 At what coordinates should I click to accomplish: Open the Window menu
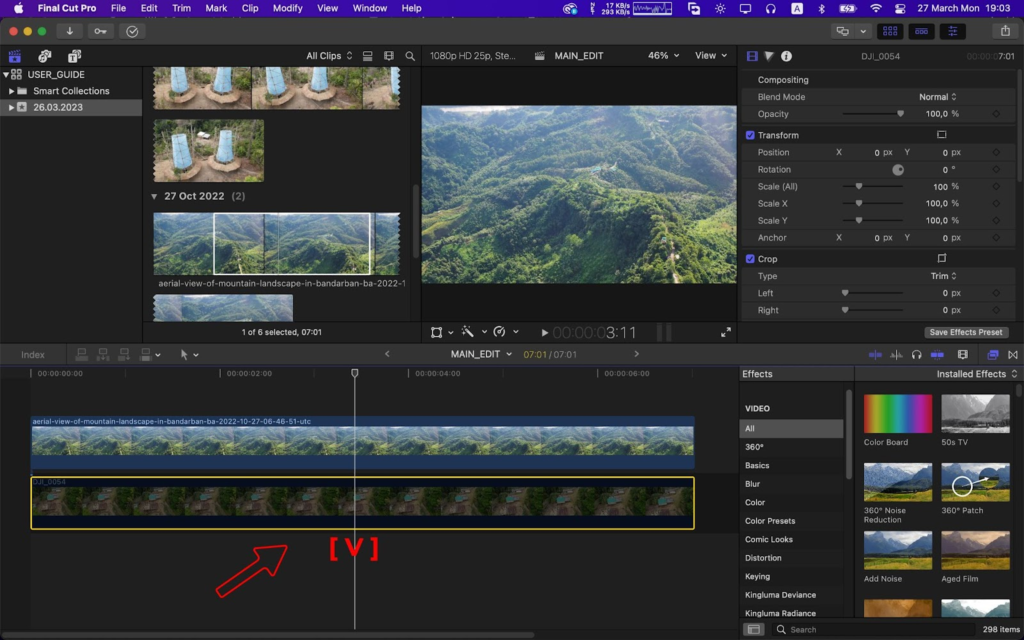pyautogui.click(x=370, y=8)
